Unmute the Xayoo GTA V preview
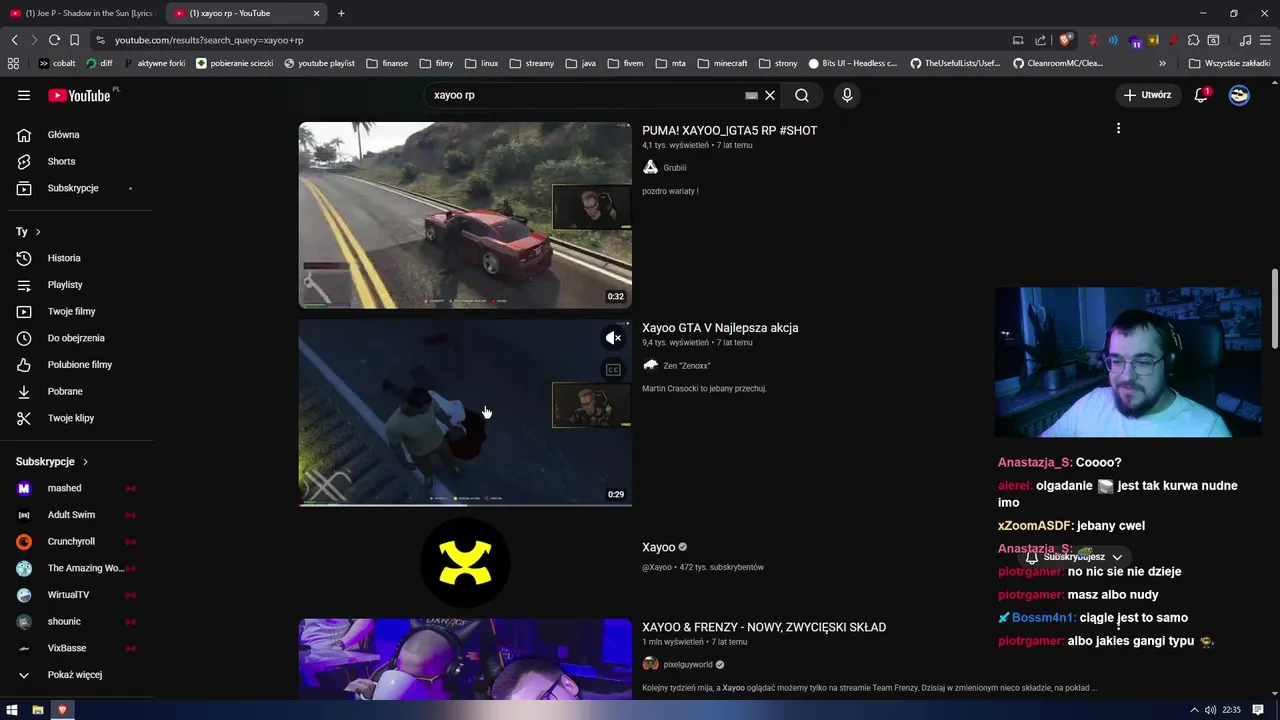The image size is (1280, 720). tap(613, 338)
